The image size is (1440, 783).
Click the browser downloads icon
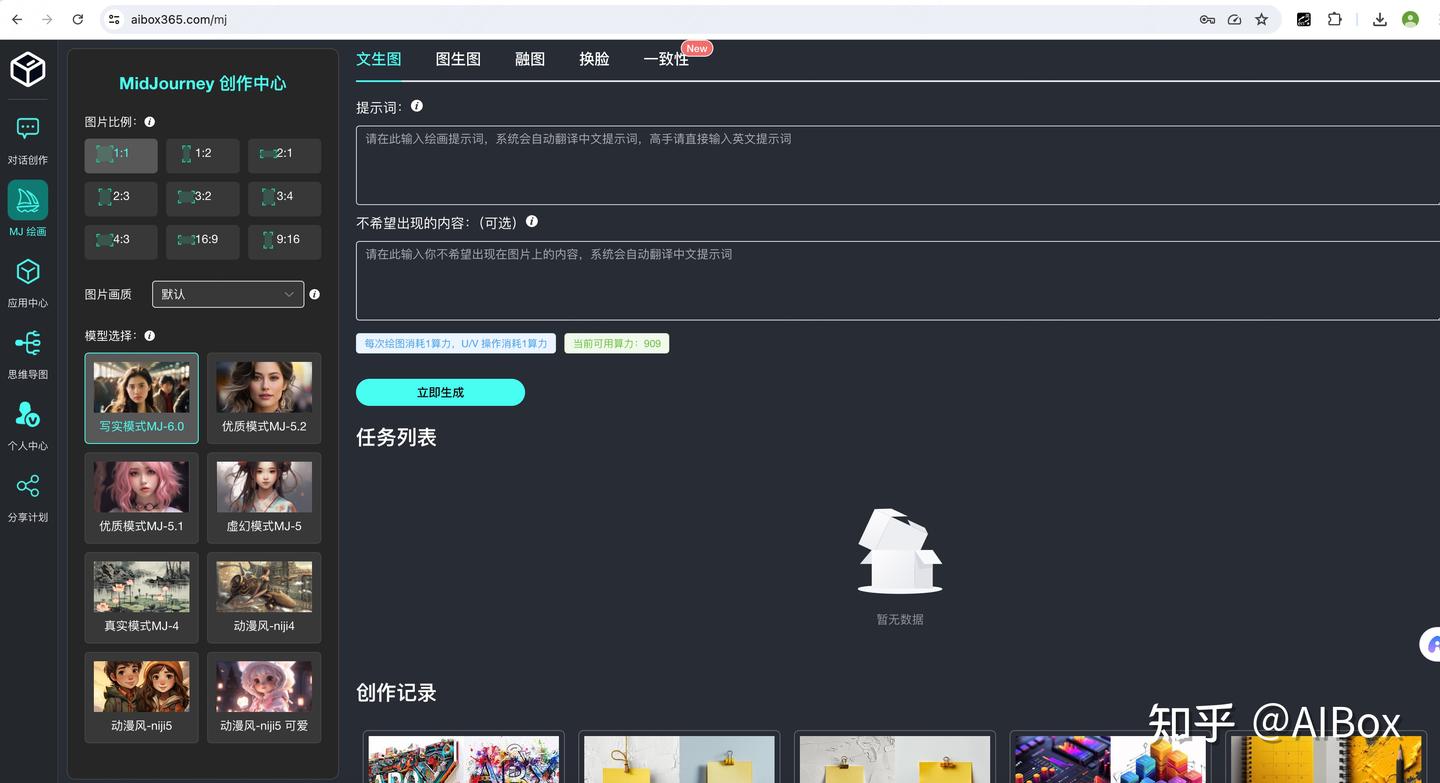point(1379,18)
